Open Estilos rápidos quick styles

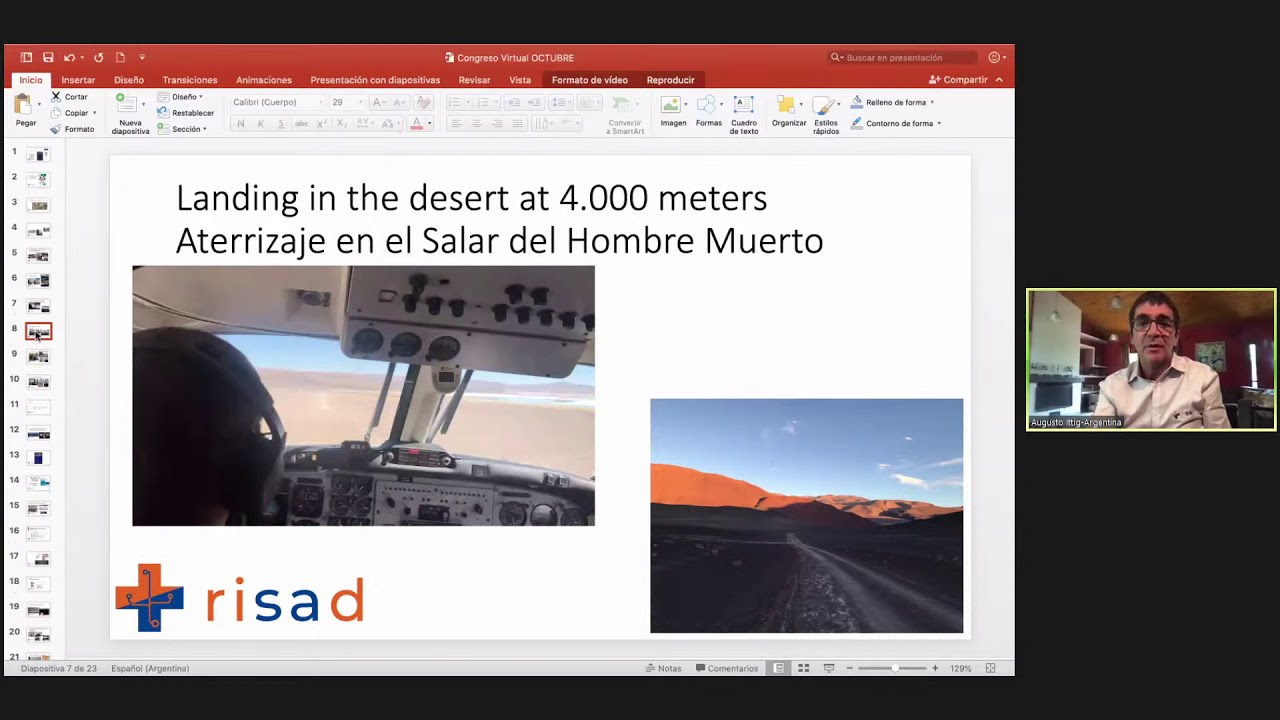pyautogui.click(x=826, y=115)
